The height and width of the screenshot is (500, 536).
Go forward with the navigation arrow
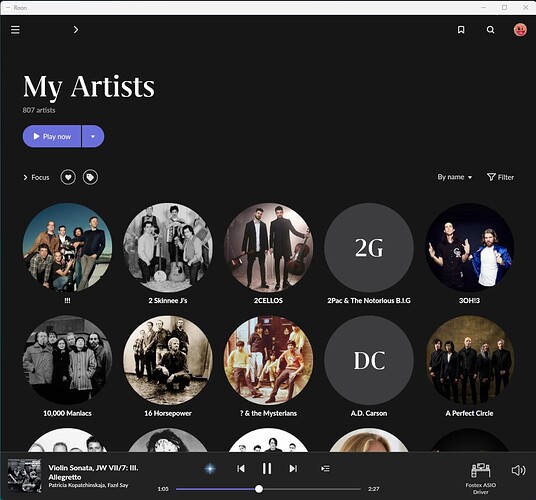[x=76, y=30]
